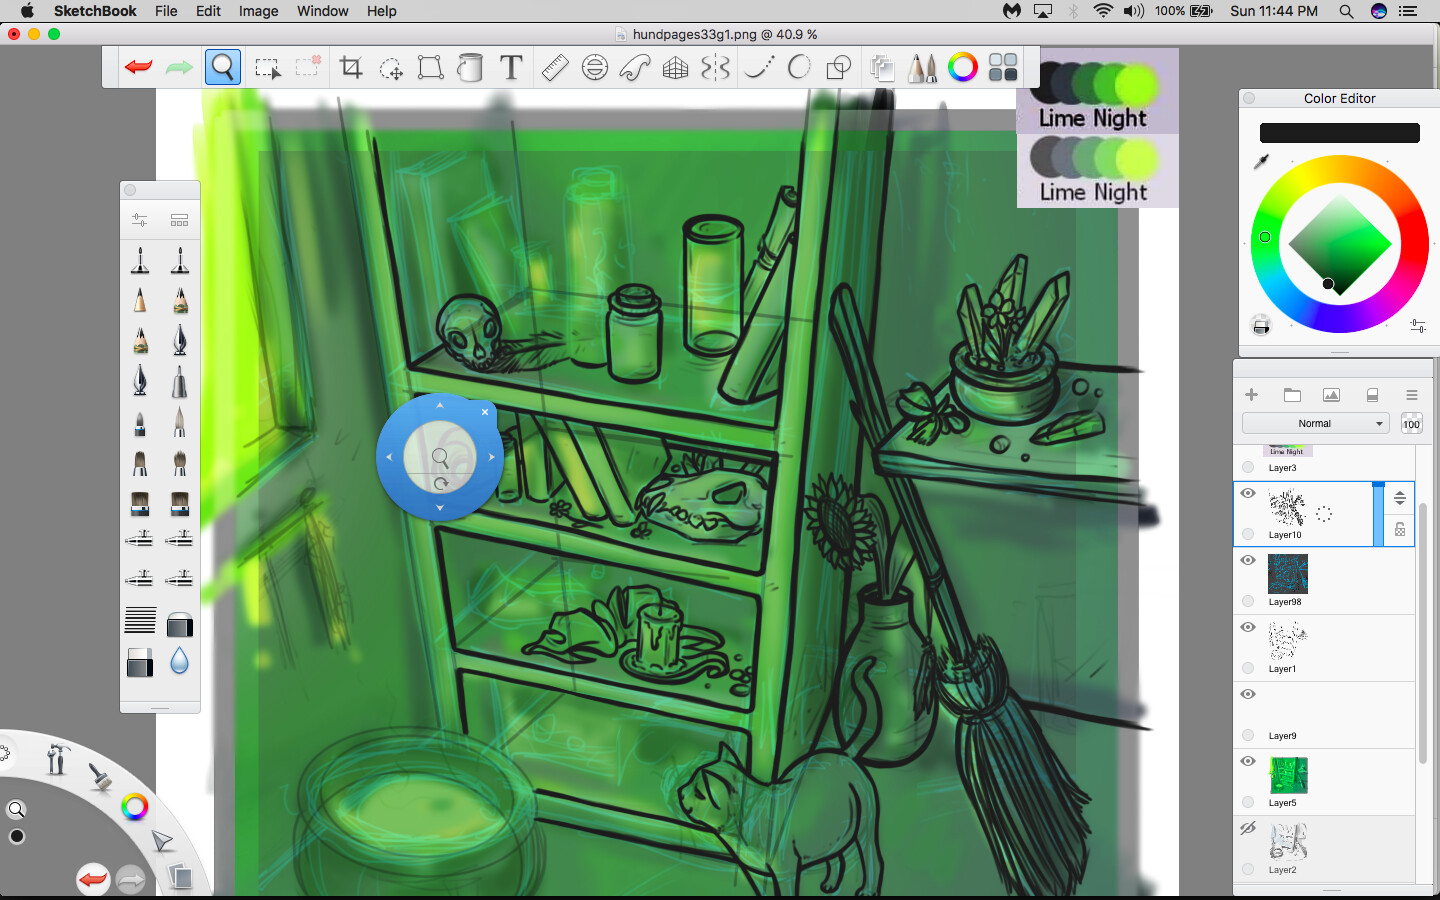Viewport: 1440px width, 900px height.
Task: Open the layers panel menu icon
Action: click(1412, 394)
